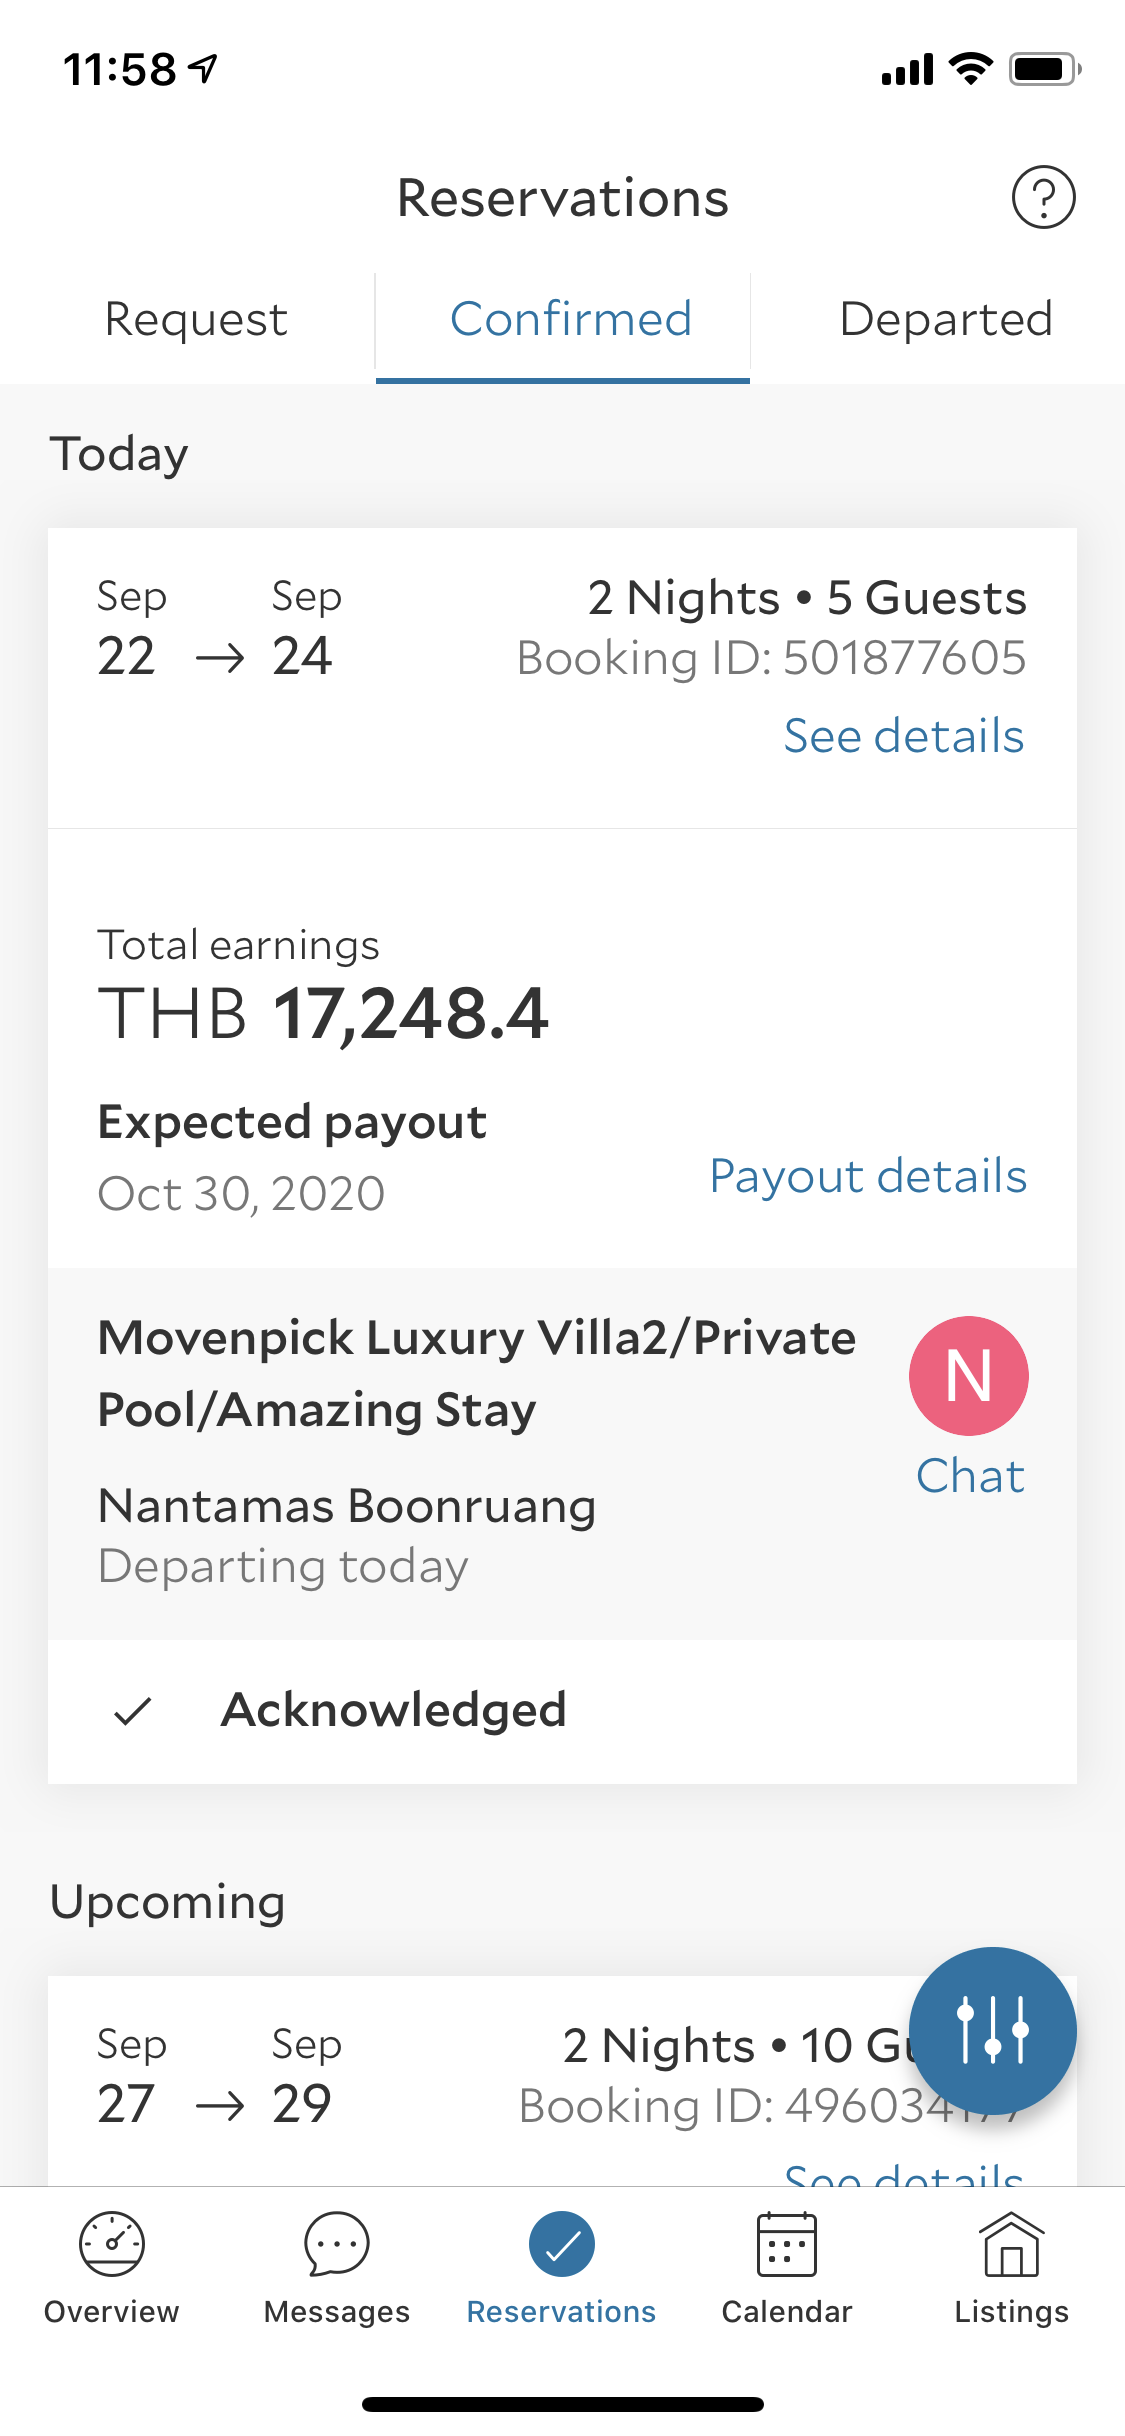Go to Listings house icon
This screenshot has height=2436, width=1125.
pos(1011,2244)
